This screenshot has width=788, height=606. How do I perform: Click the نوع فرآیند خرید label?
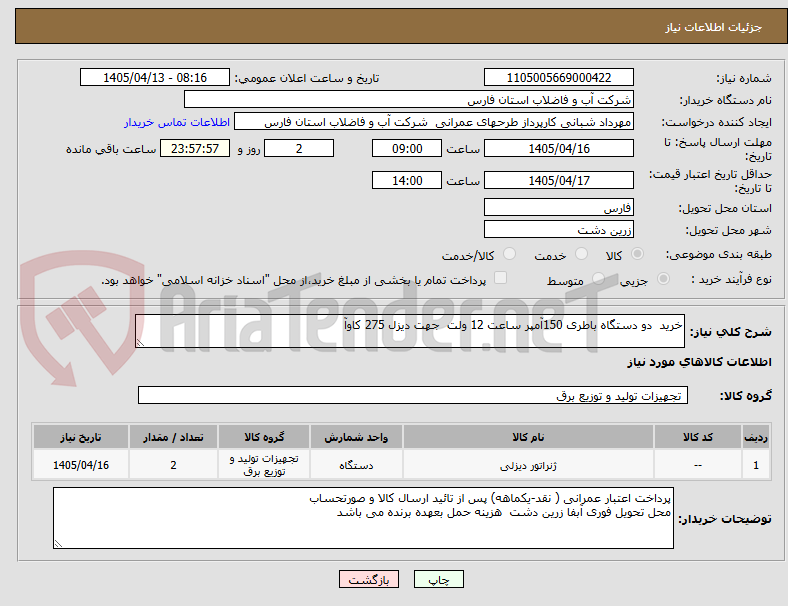point(732,279)
